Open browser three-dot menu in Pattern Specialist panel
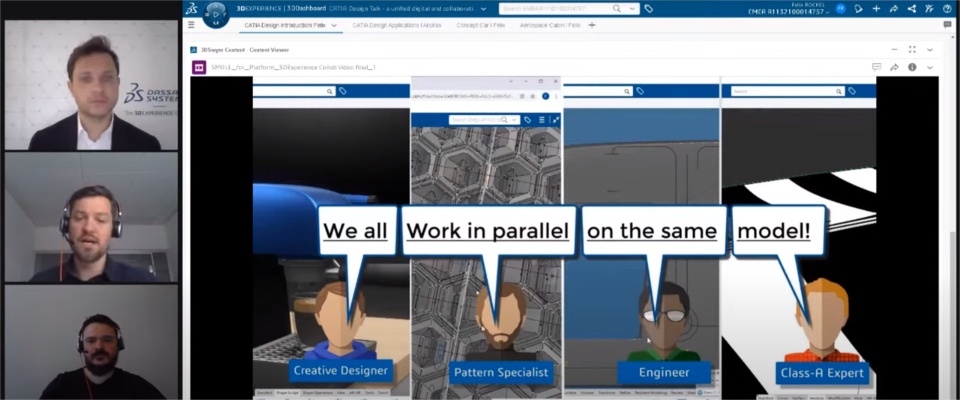The height and width of the screenshot is (400, 960). click(x=556, y=96)
